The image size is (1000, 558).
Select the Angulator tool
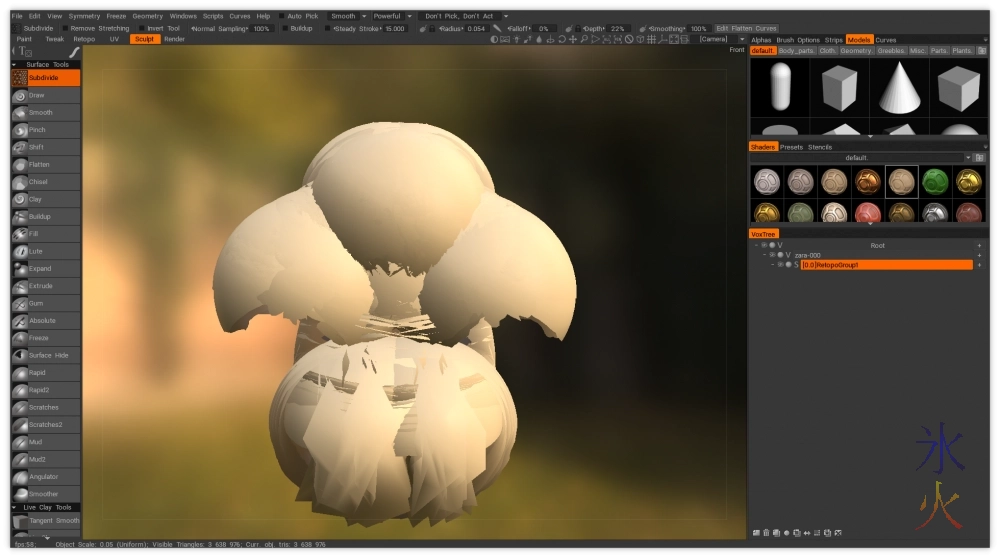43,477
